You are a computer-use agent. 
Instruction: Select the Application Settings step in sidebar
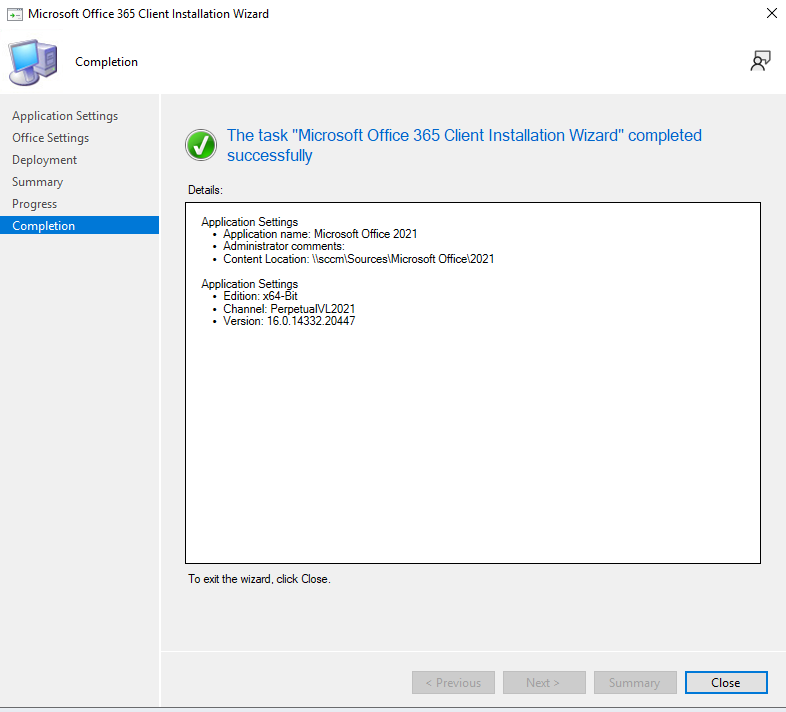pos(65,116)
